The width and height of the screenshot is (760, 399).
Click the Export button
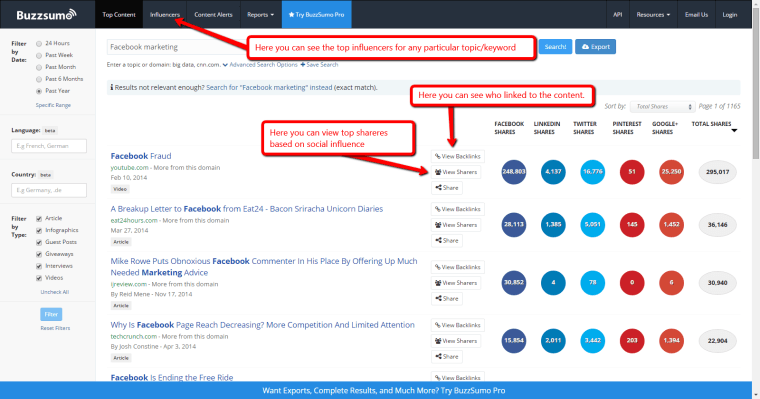[x=595, y=47]
